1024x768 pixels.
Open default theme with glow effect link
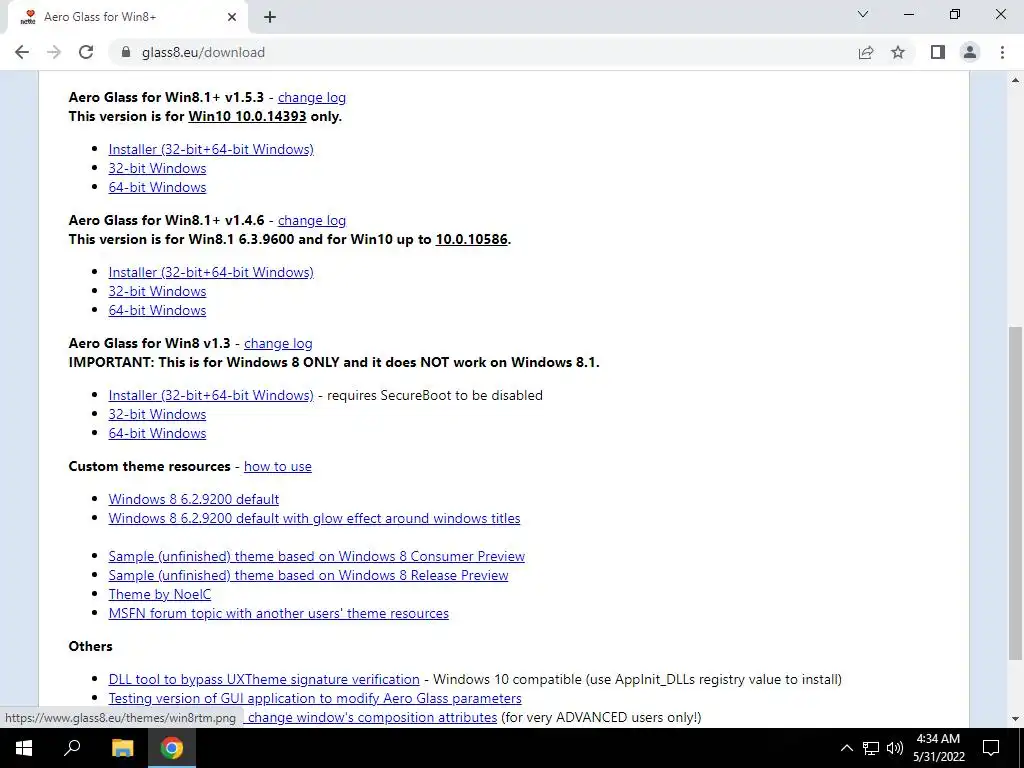point(314,518)
